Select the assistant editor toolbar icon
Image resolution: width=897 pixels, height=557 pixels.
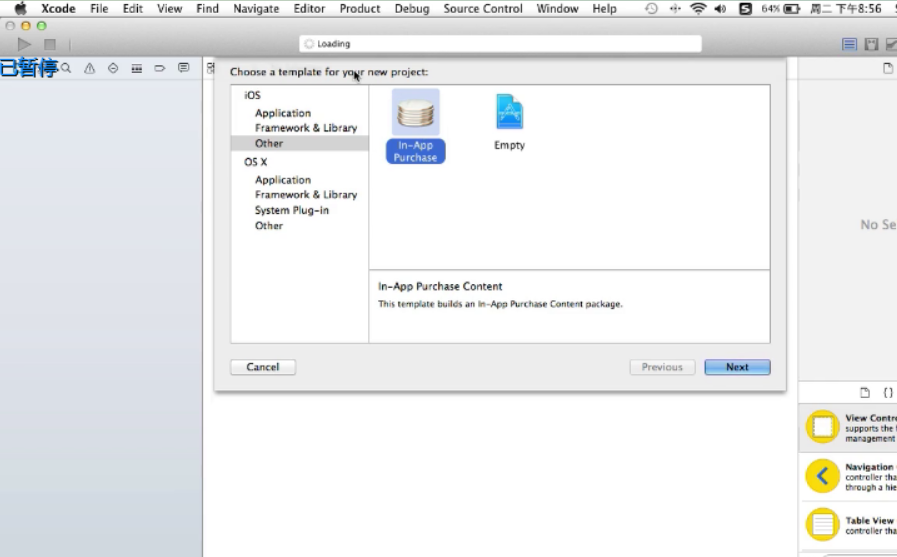(x=871, y=44)
